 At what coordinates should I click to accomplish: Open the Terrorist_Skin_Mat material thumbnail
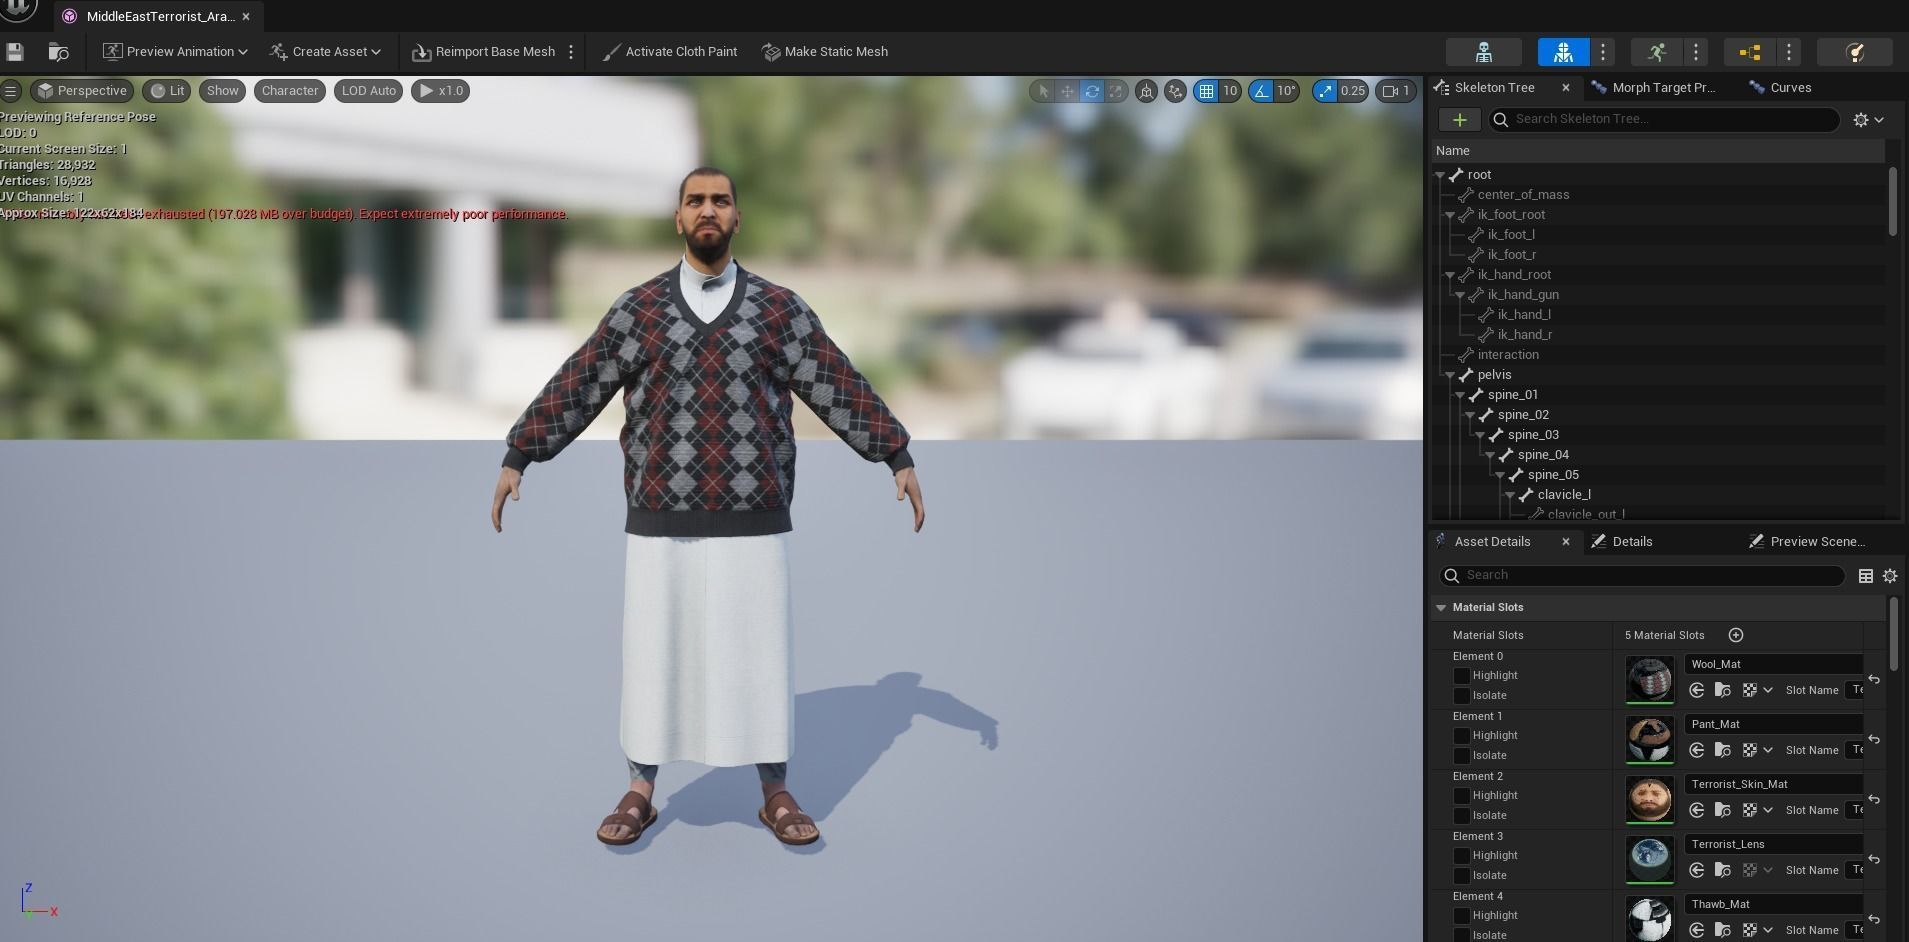(1649, 800)
